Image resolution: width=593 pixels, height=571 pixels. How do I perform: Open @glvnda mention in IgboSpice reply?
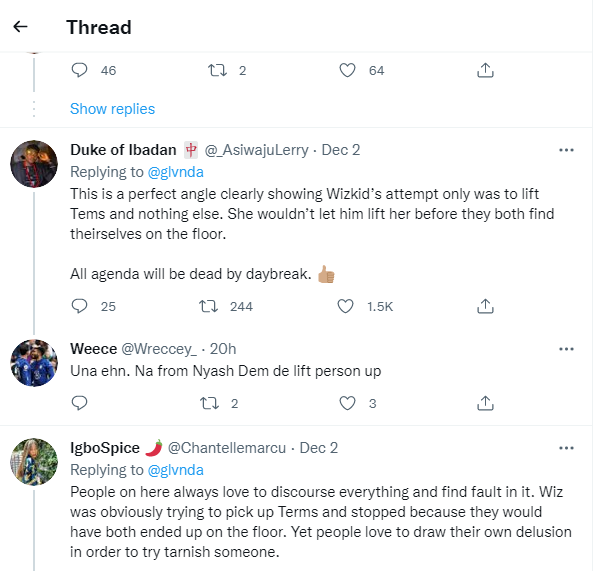[175, 470]
